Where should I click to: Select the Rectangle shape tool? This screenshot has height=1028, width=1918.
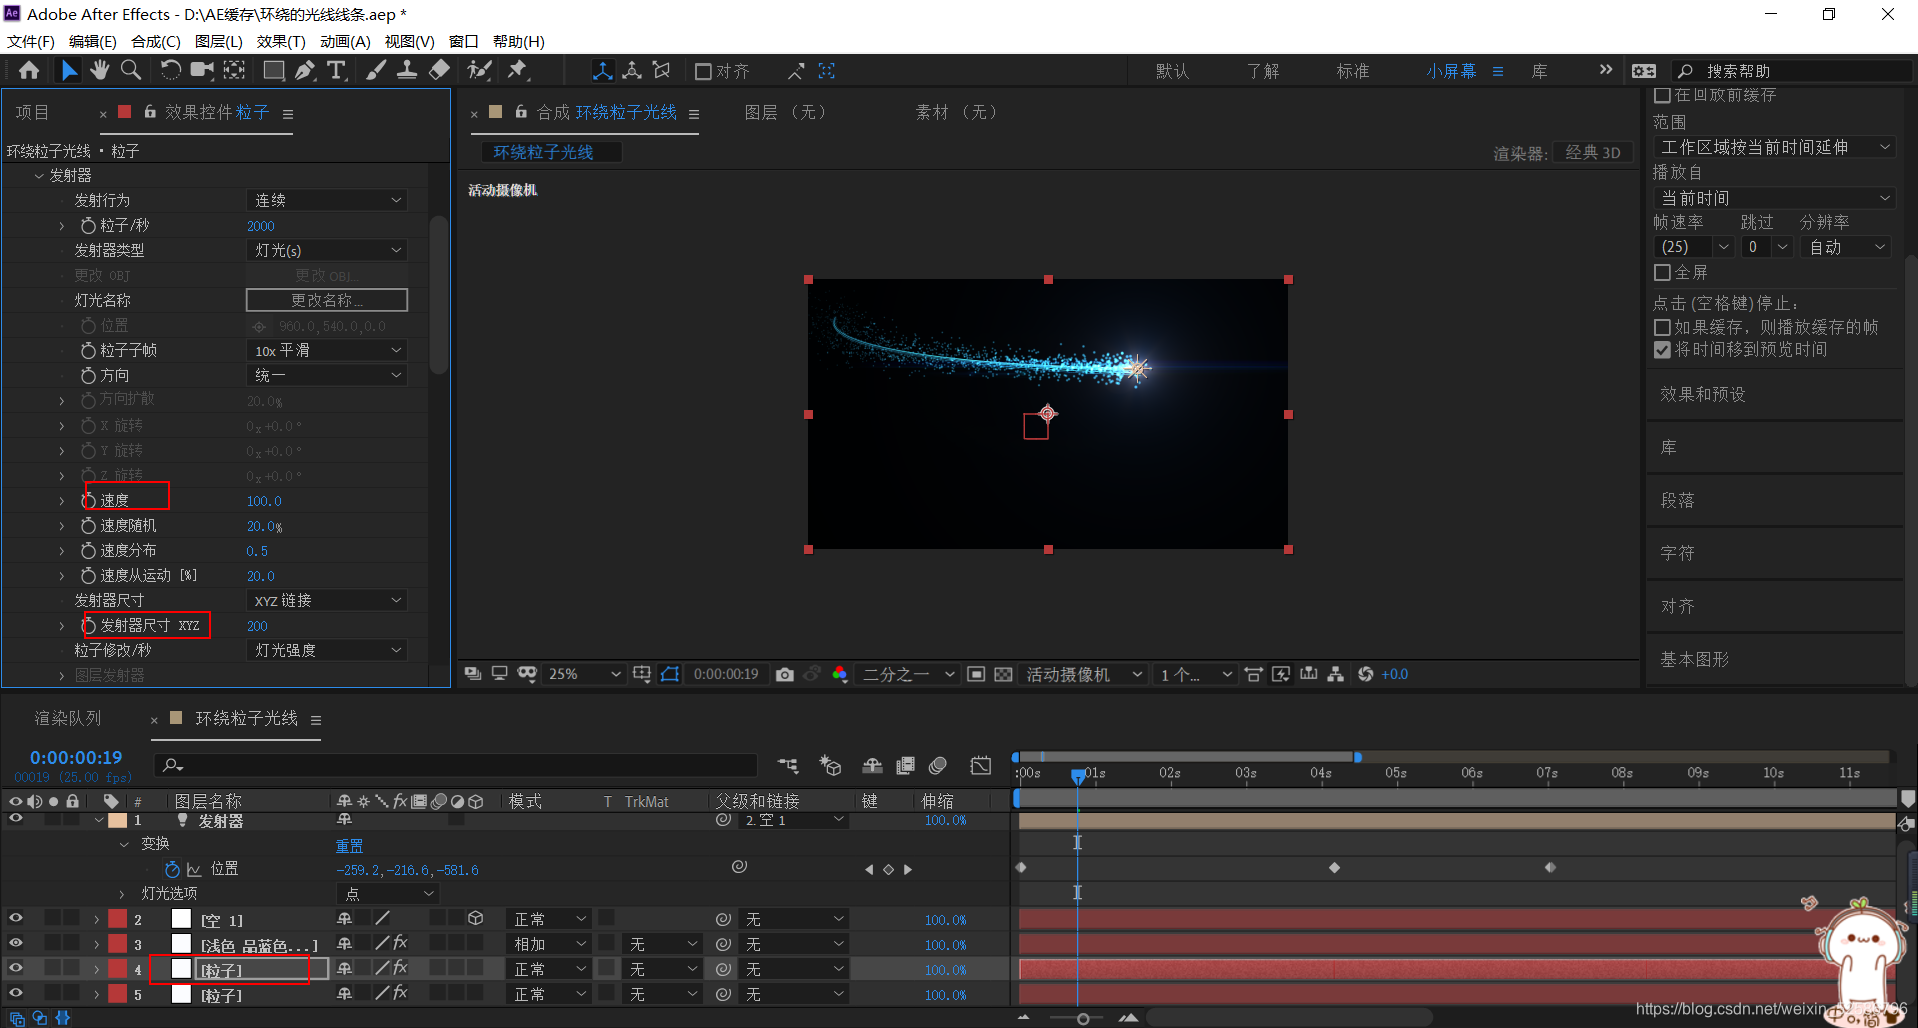pos(273,70)
